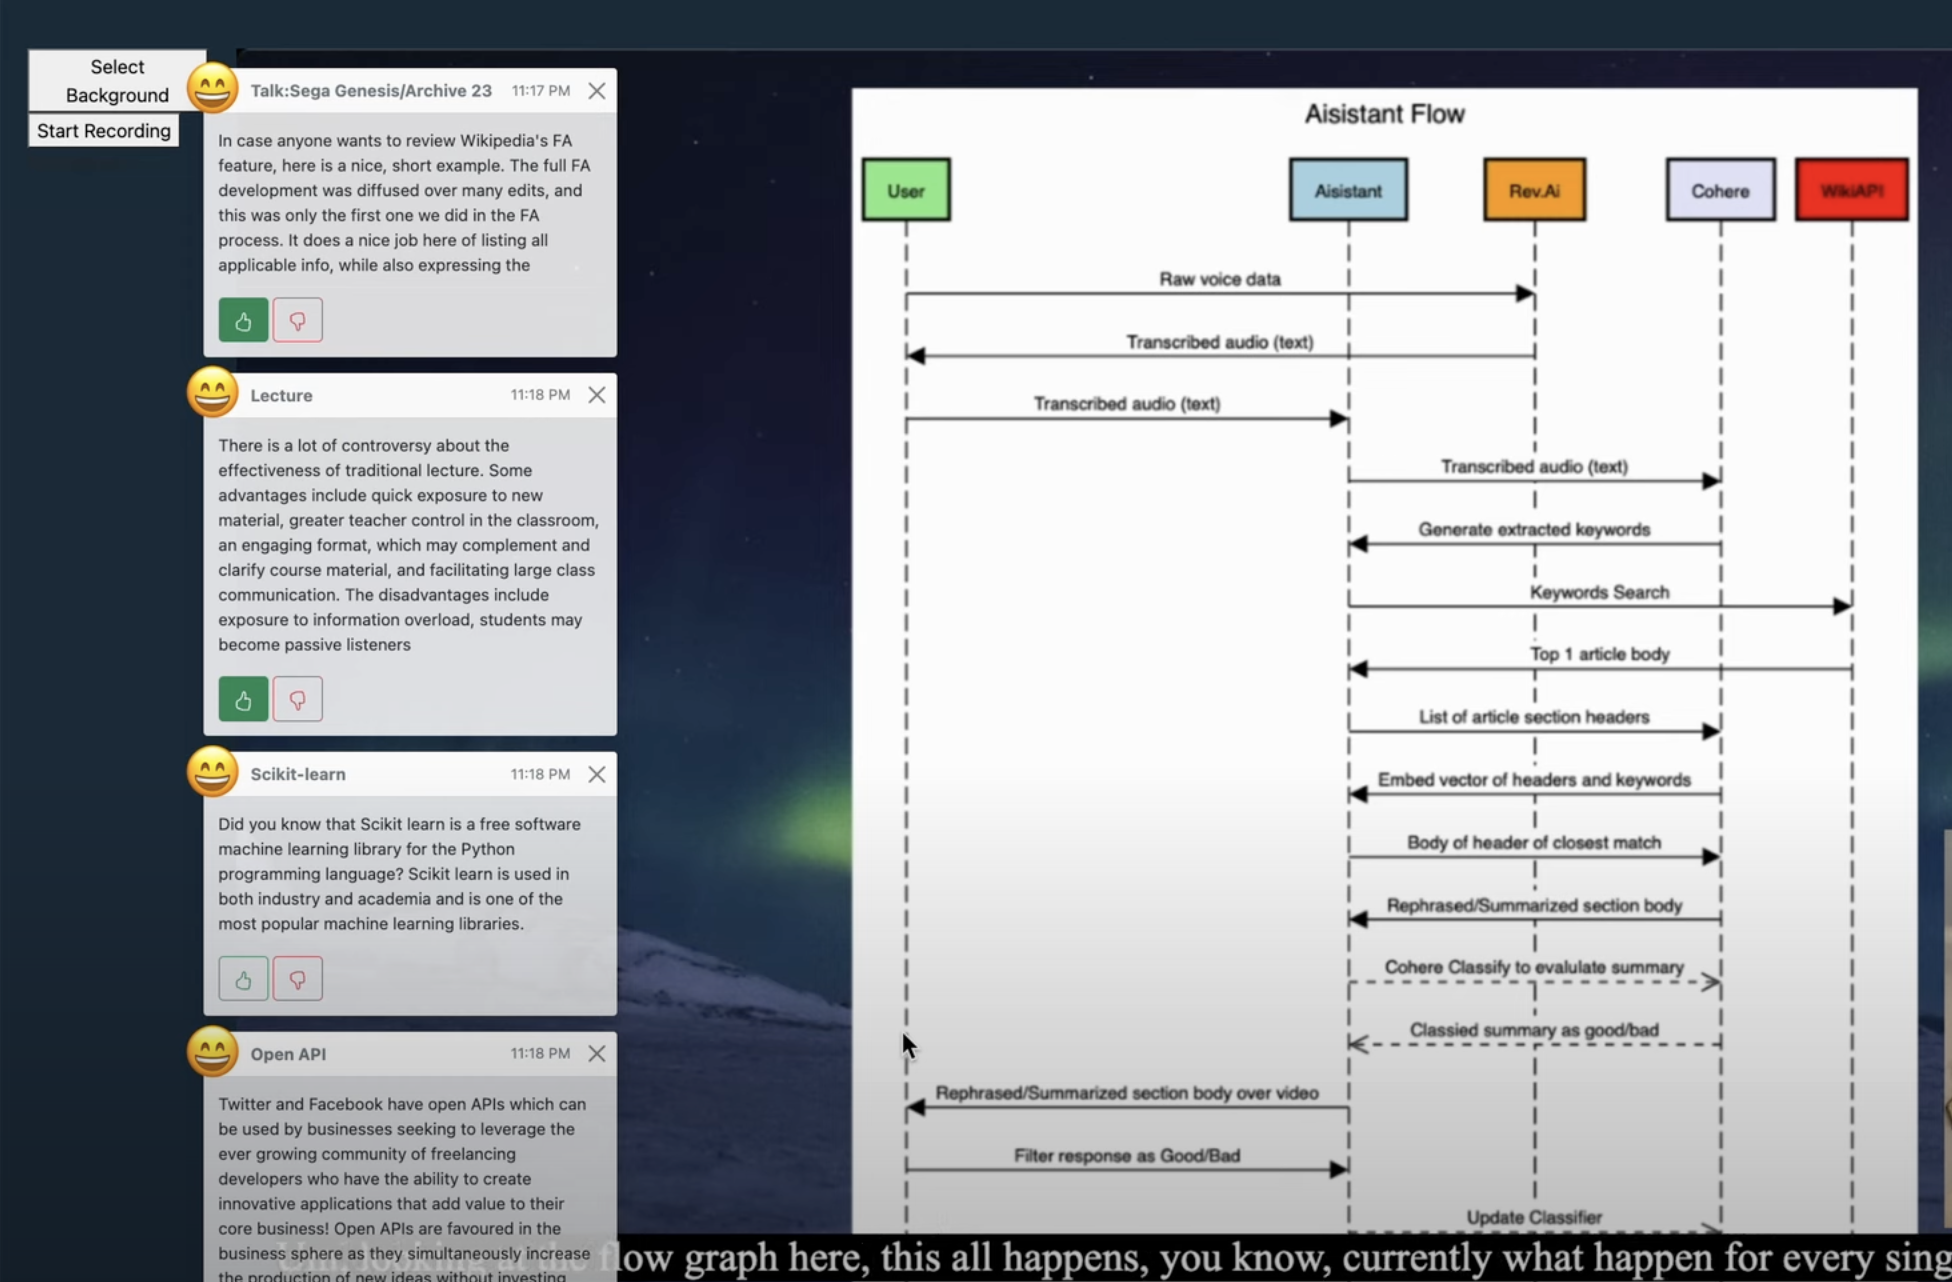Image resolution: width=1952 pixels, height=1282 pixels.
Task: Click the Open API card title
Action: coord(288,1054)
